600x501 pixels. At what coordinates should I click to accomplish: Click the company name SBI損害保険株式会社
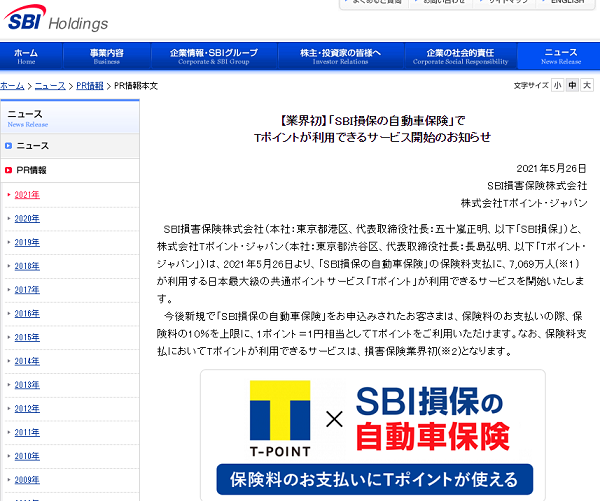coord(537,186)
